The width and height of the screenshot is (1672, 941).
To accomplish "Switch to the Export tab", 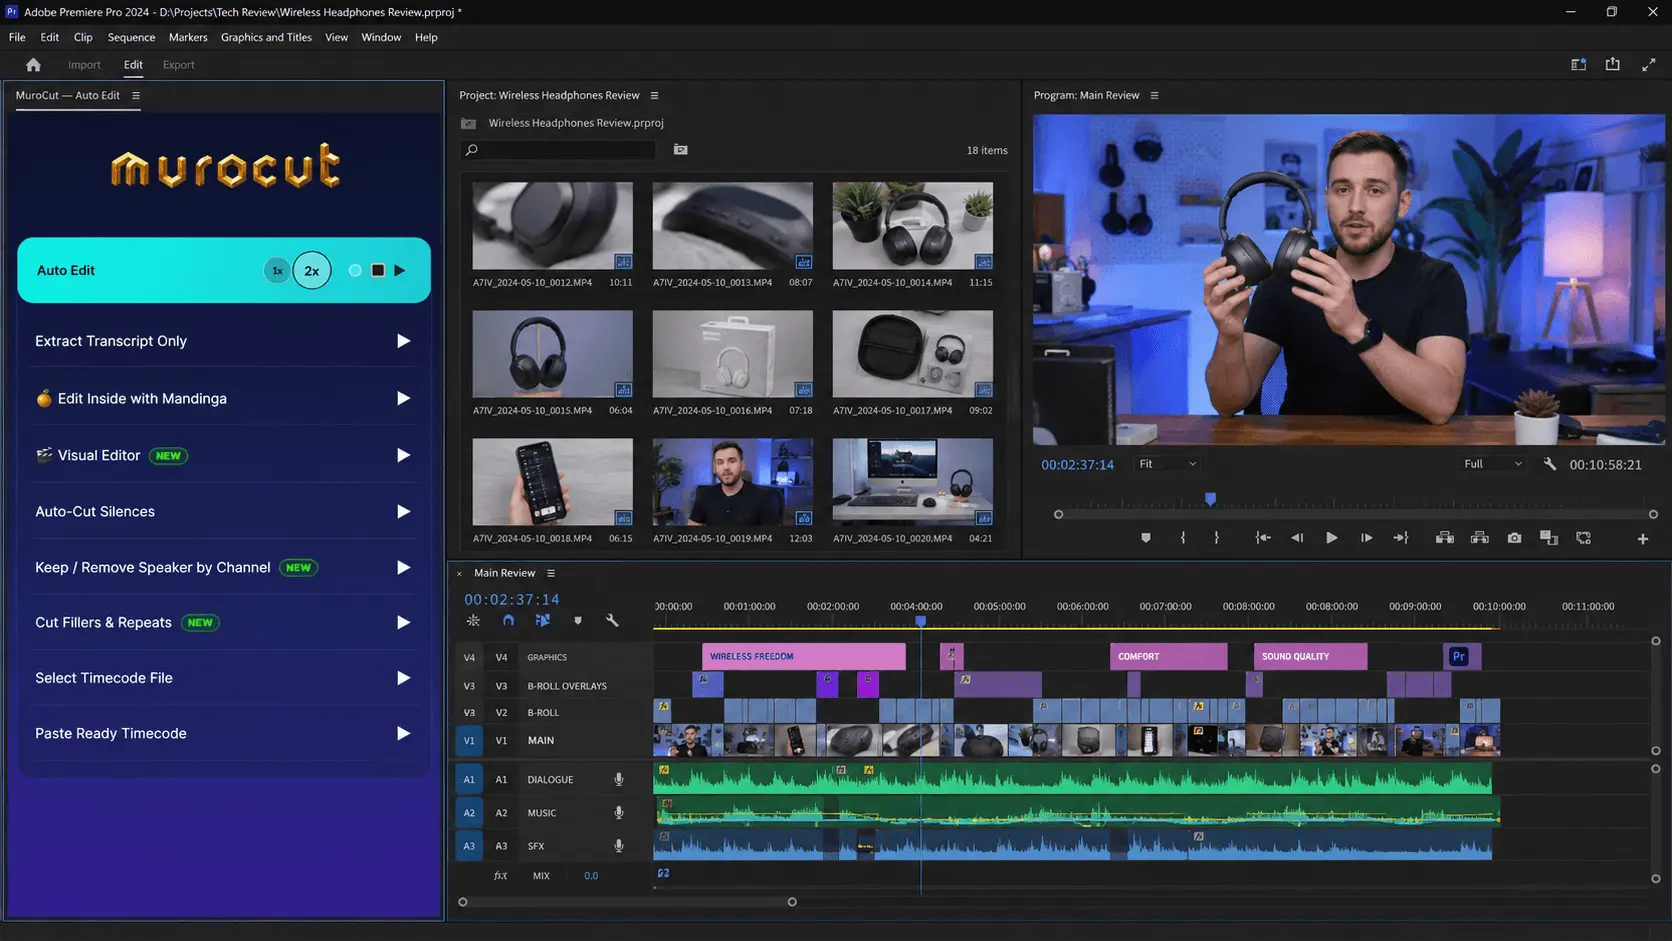I will pos(179,65).
